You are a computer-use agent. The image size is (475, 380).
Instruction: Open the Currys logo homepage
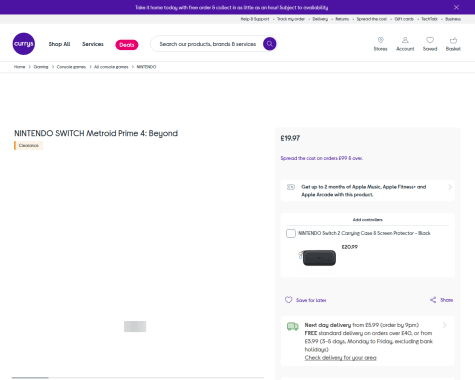pos(24,44)
